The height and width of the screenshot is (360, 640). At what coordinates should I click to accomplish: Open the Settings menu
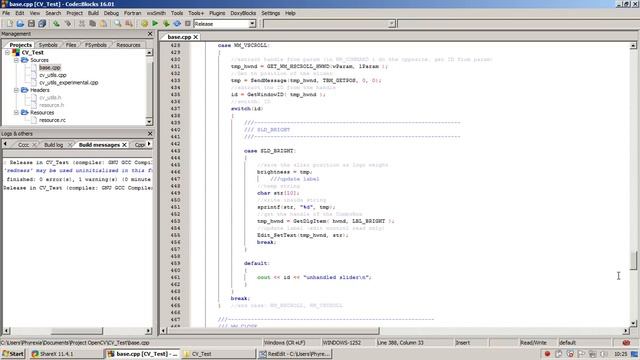(270, 13)
